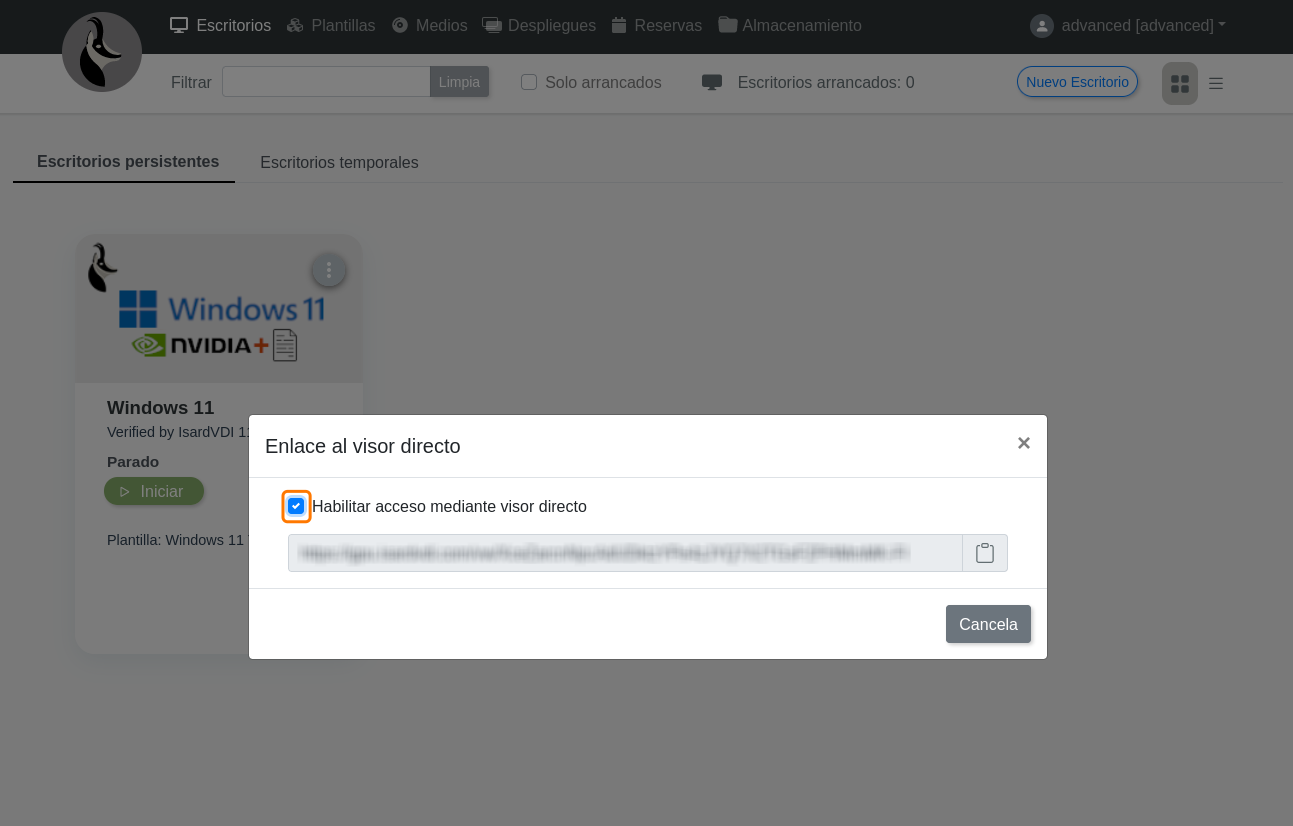
Task: Switch to grid view of desktops
Action: pyautogui.click(x=1179, y=83)
